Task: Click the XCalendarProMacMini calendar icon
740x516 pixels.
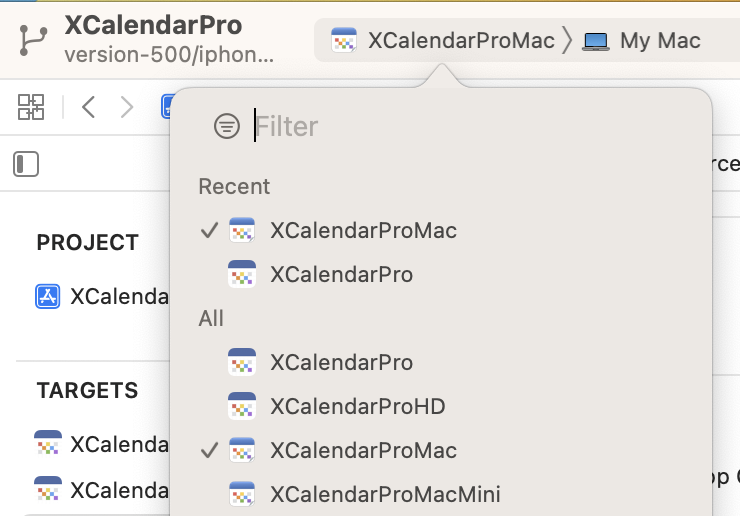Action: 243,494
